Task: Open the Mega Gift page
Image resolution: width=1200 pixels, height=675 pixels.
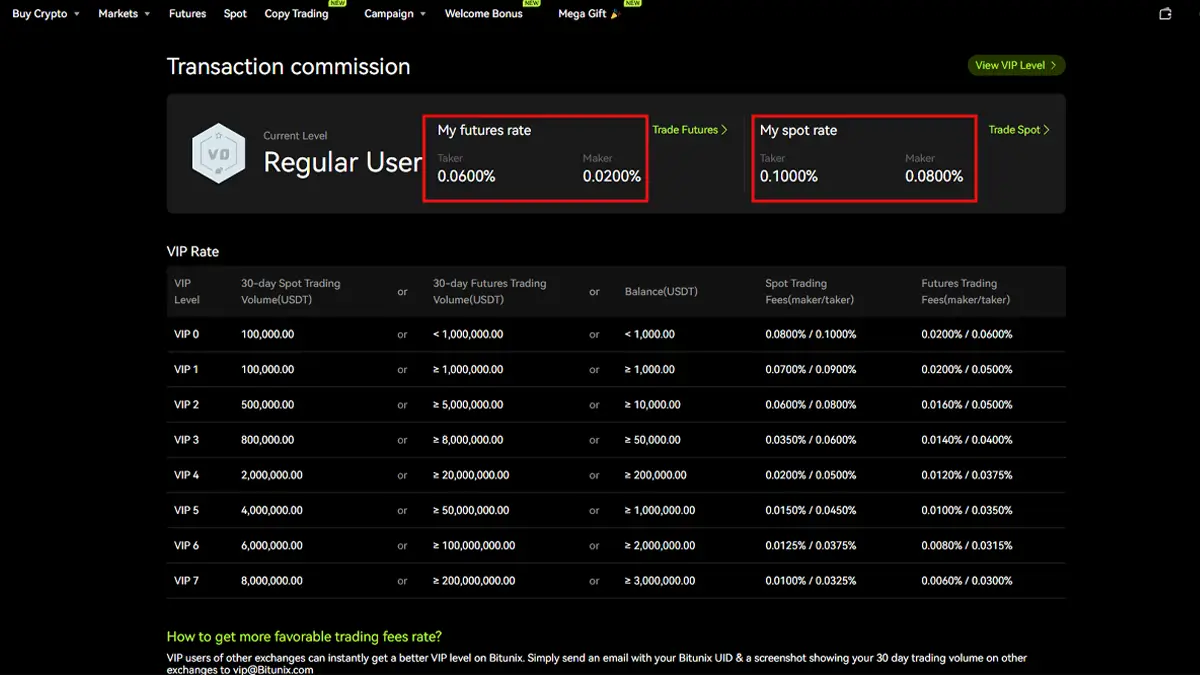Action: (589, 14)
